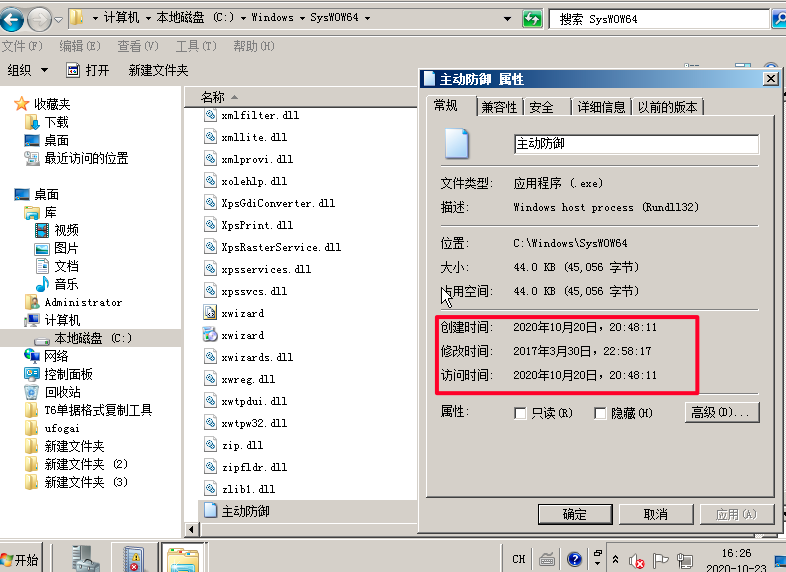Open Server Manager icon on taskbar
Image resolution: width=786 pixels, height=572 pixels.
(84, 558)
